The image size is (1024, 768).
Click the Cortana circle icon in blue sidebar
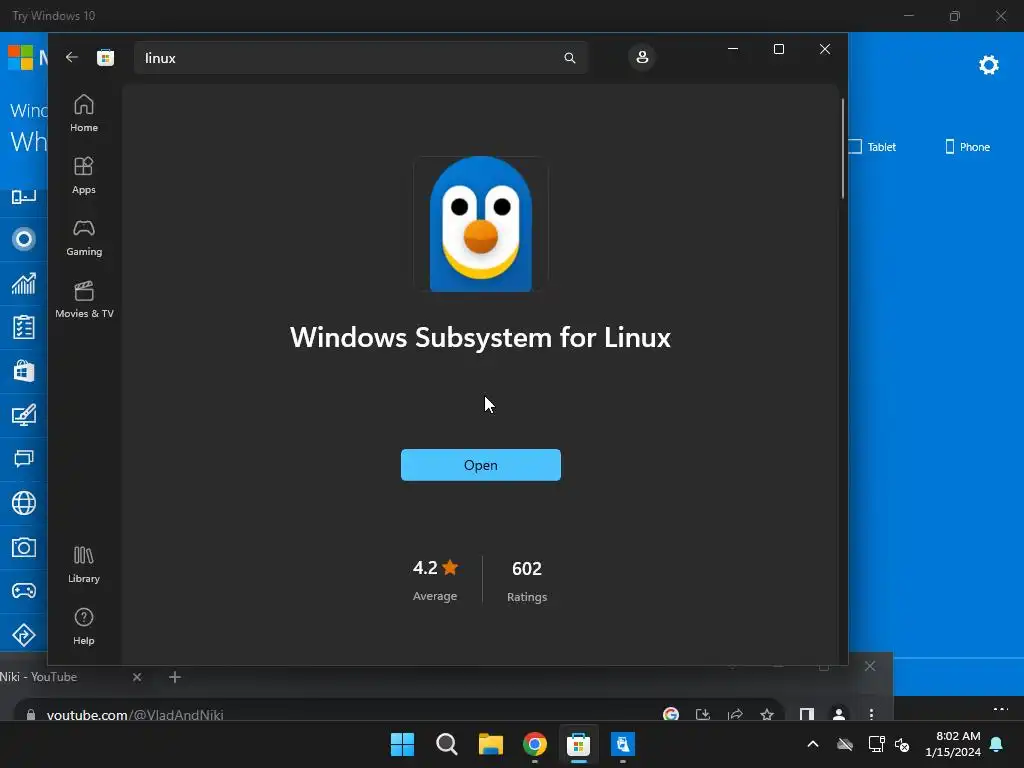click(x=24, y=239)
